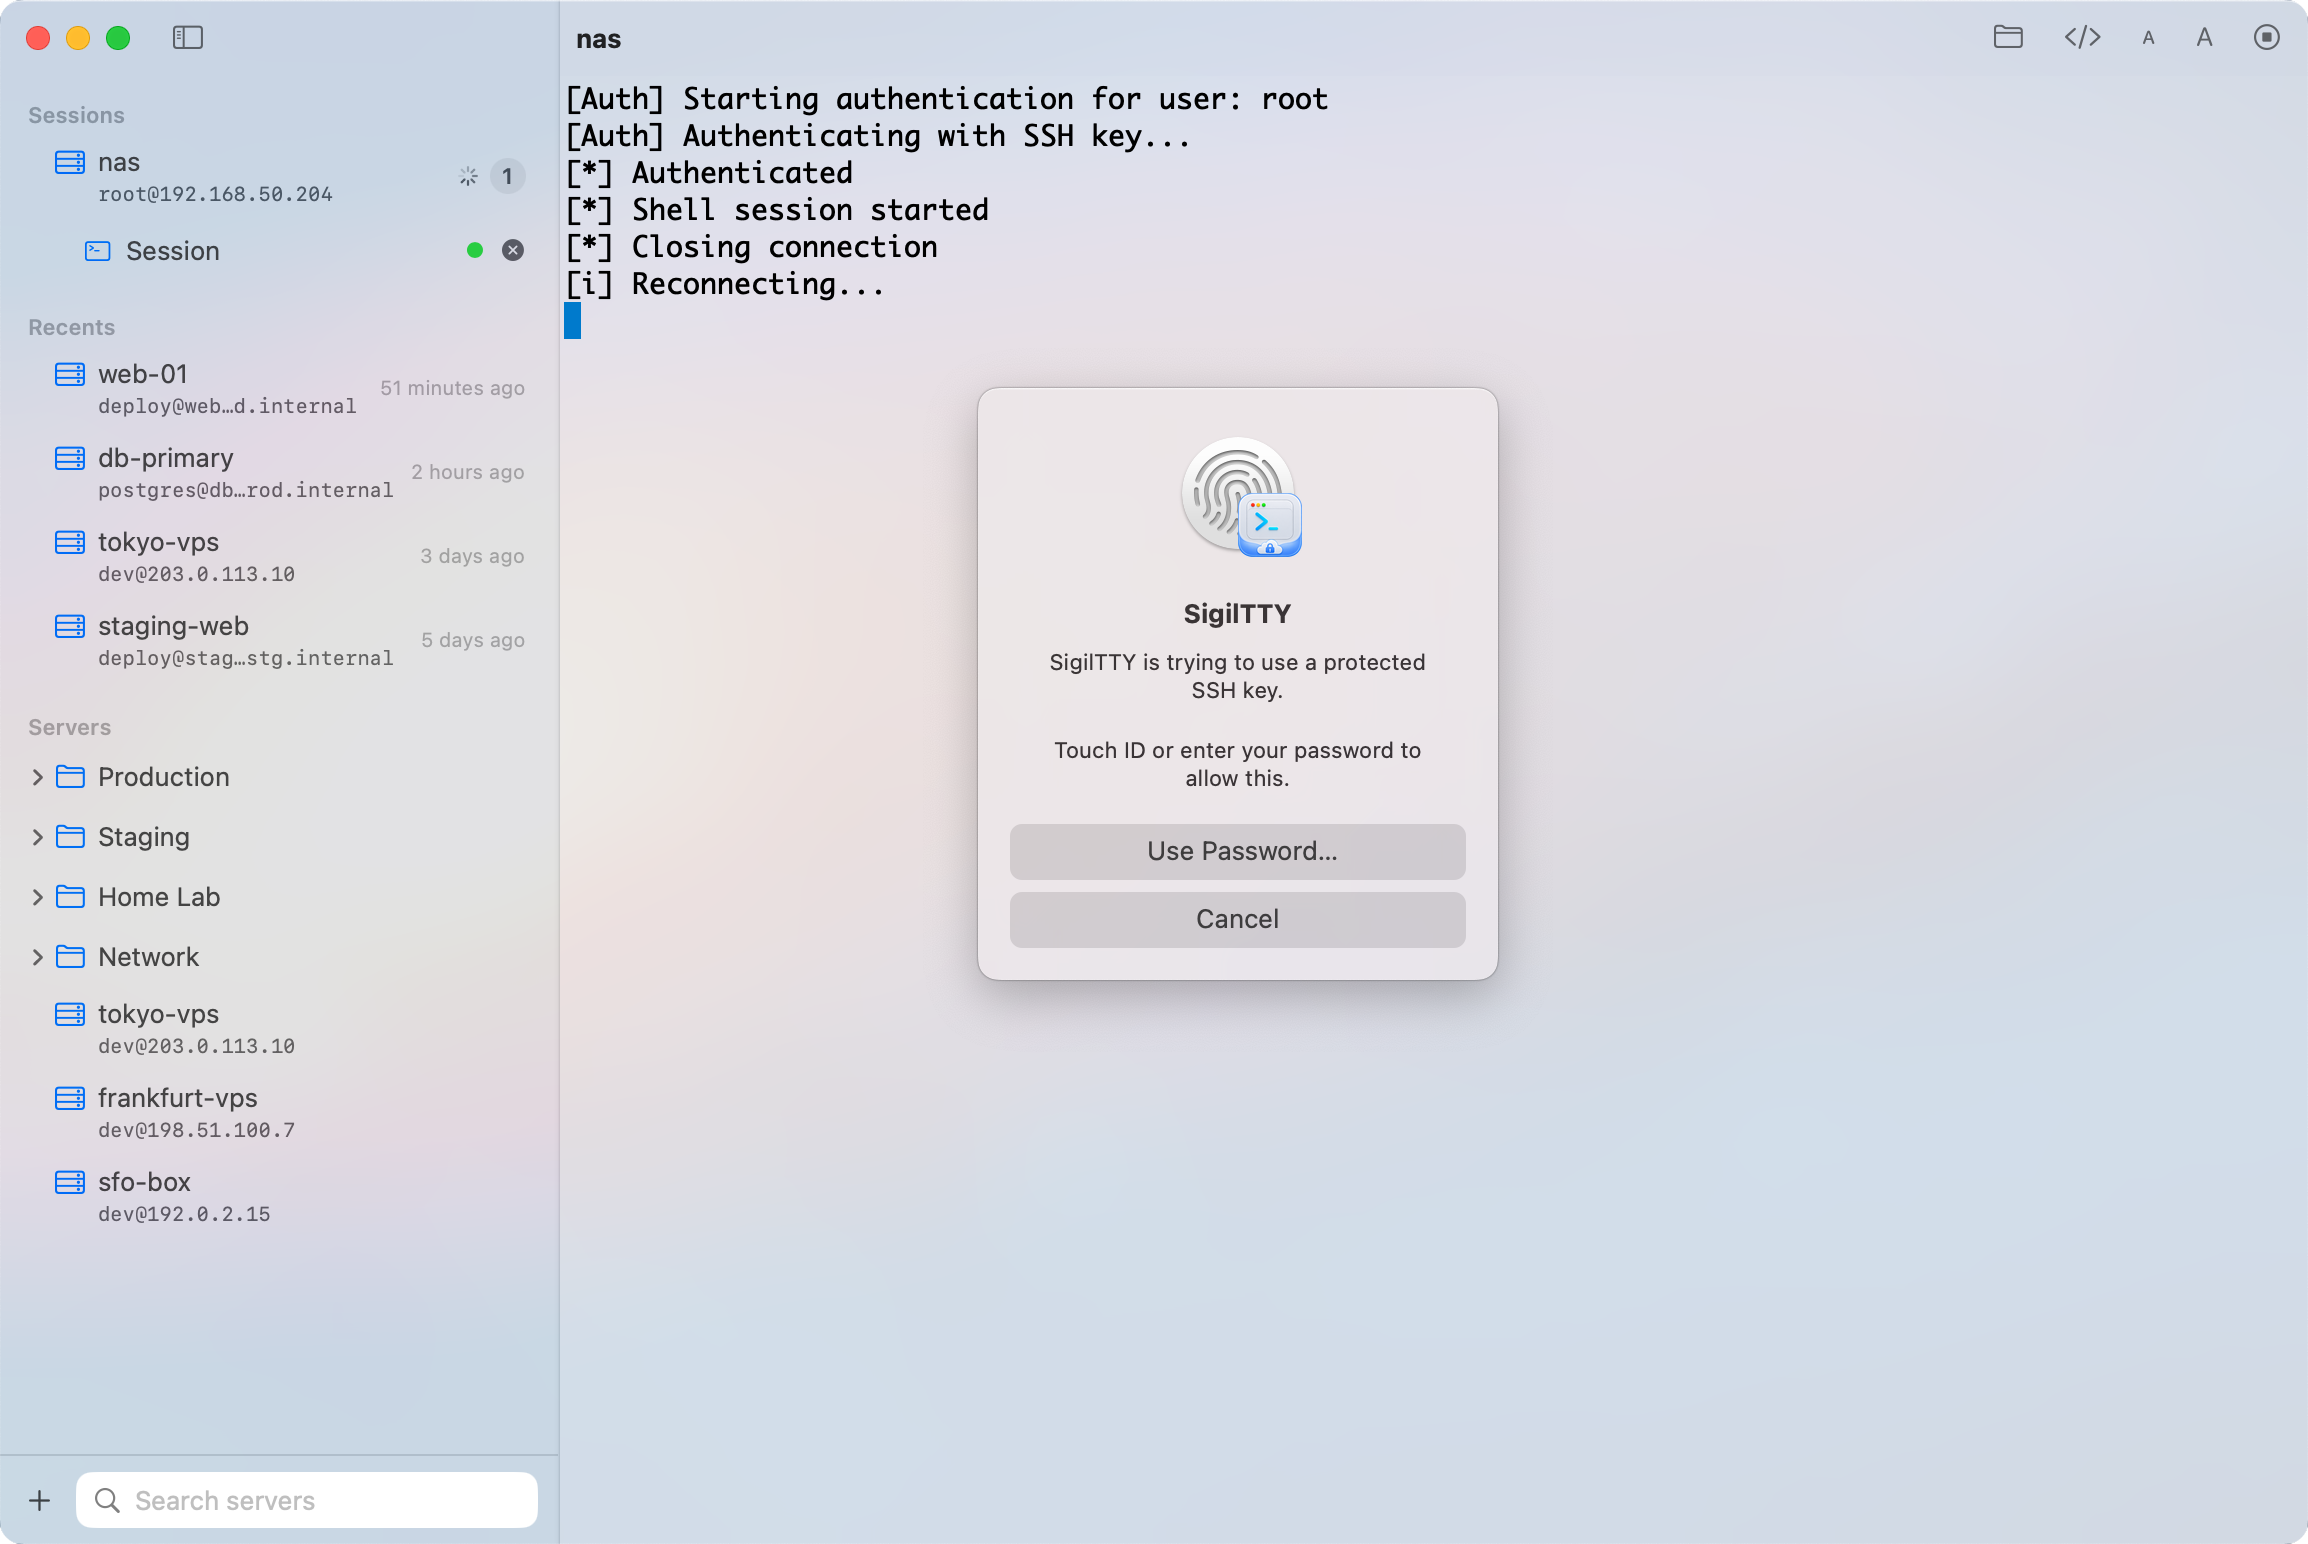Click the frankfurt-vps server icon

tap(70, 1099)
